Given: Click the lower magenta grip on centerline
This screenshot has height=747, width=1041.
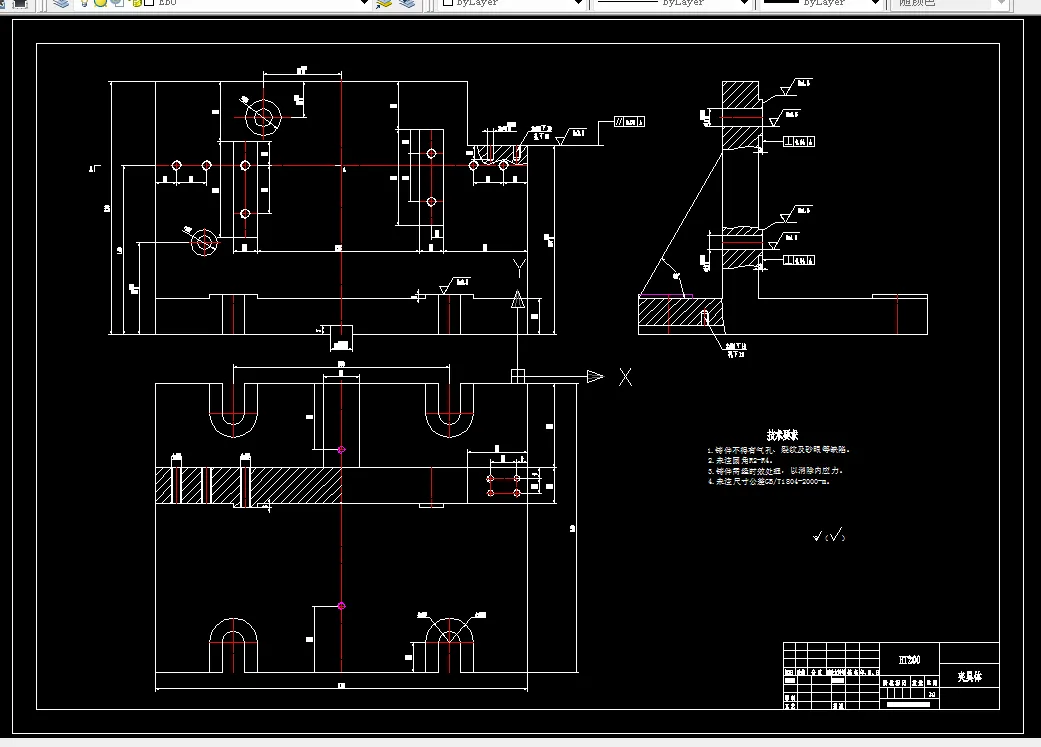Looking at the screenshot, I should pyautogui.click(x=341, y=606).
